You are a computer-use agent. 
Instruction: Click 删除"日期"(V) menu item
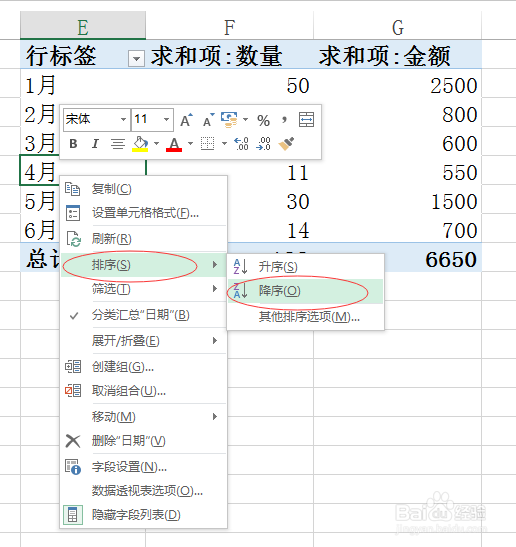coord(144,441)
